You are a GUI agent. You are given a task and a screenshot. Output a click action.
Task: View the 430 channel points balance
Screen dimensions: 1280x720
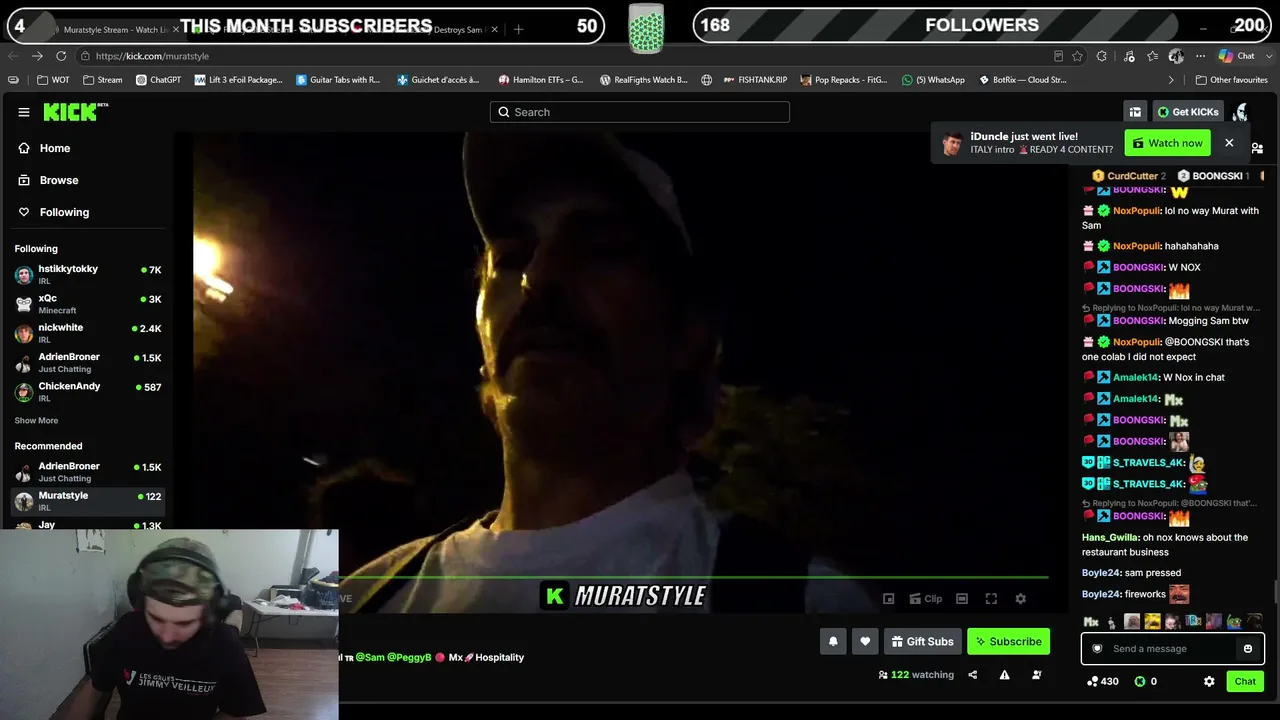[x=1103, y=682]
